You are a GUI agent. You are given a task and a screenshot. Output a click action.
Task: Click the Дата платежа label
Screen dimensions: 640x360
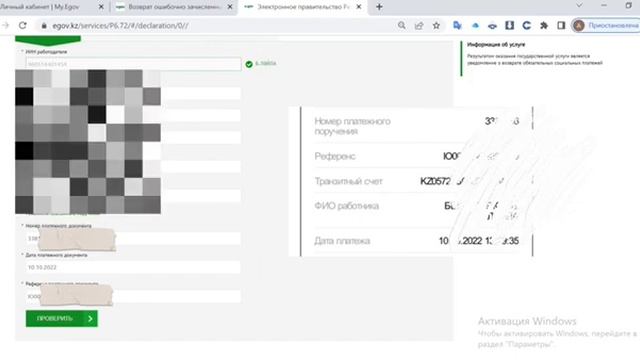[x=342, y=241]
